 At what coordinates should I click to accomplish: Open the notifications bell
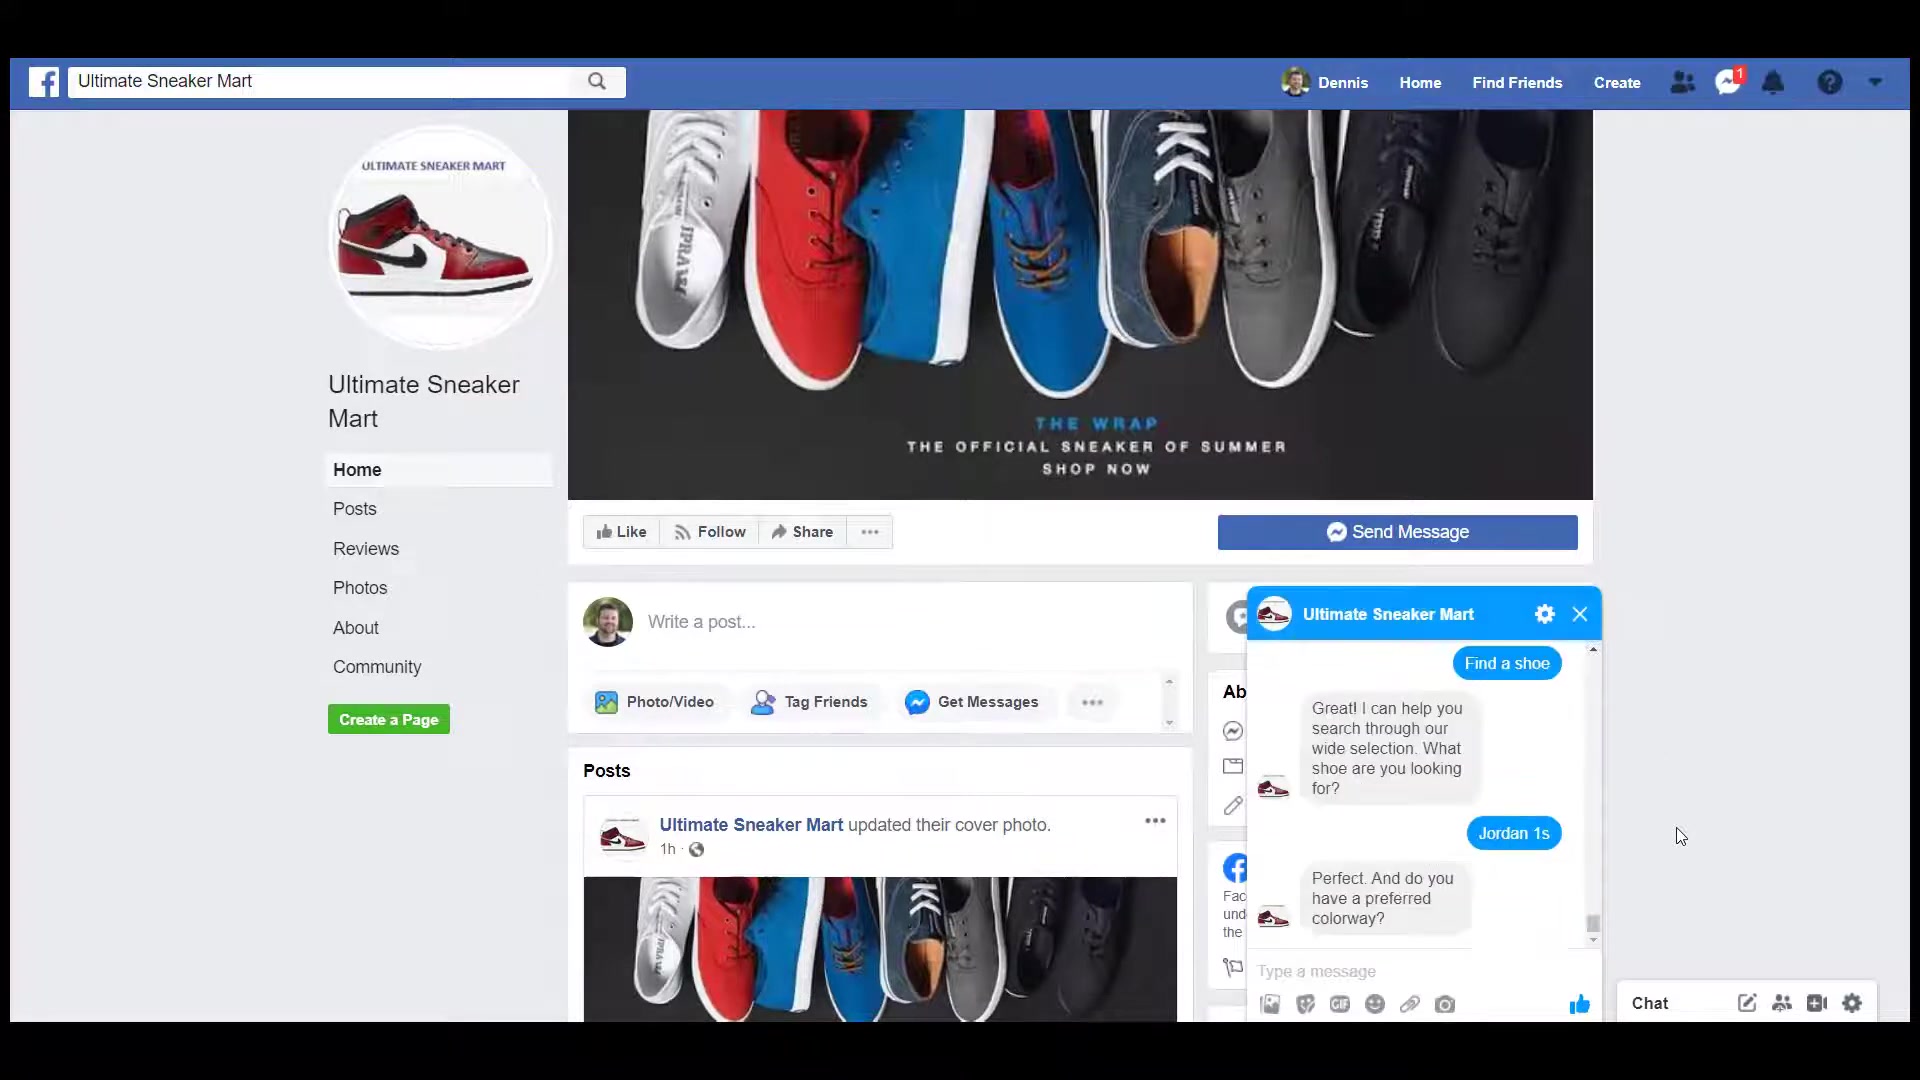tap(1773, 83)
